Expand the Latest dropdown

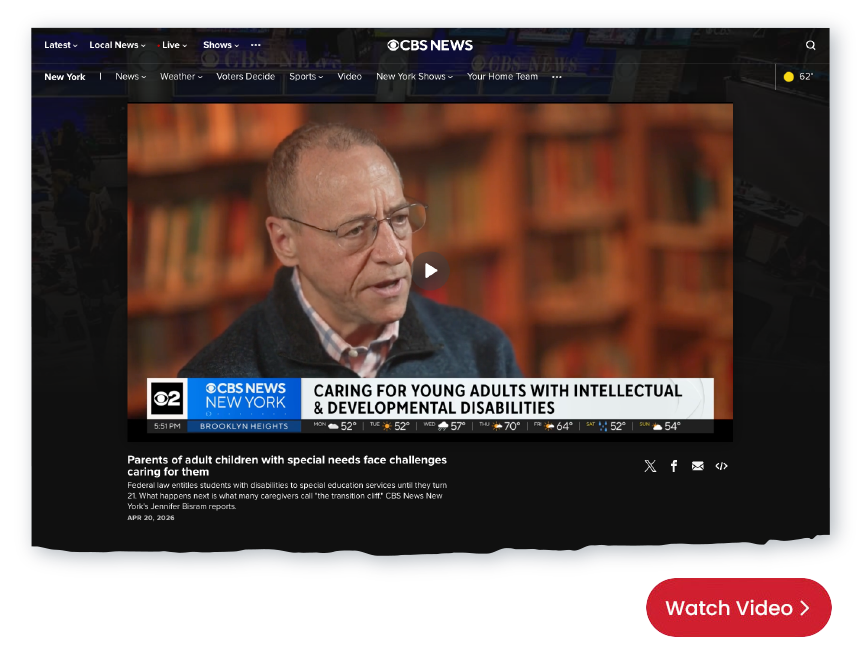click(60, 45)
